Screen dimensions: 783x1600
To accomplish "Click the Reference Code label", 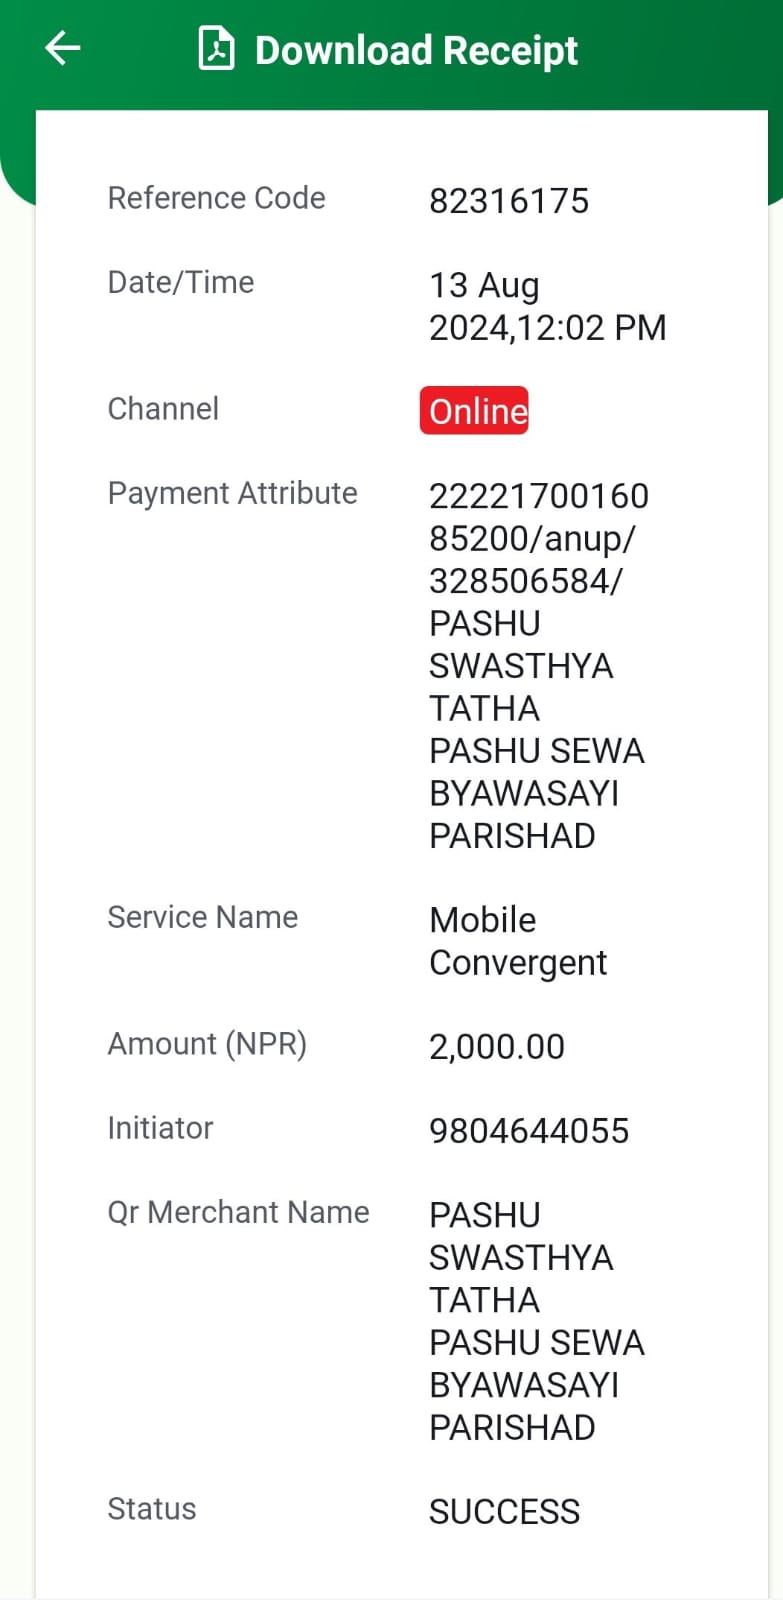I will (x=217, y=198).
